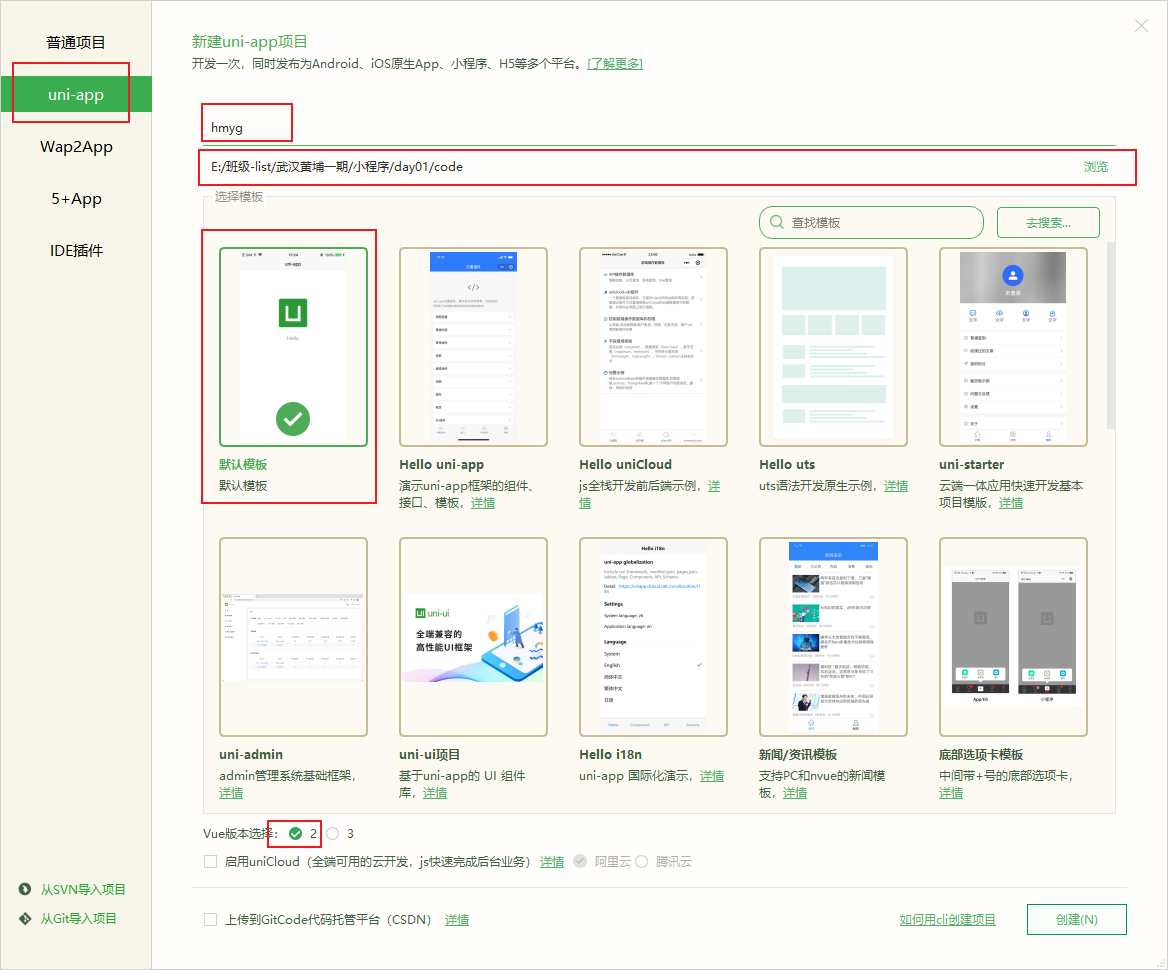Enable the 启用uniCloud checkbox
The image size is (1168, 970).
(210, 861)
